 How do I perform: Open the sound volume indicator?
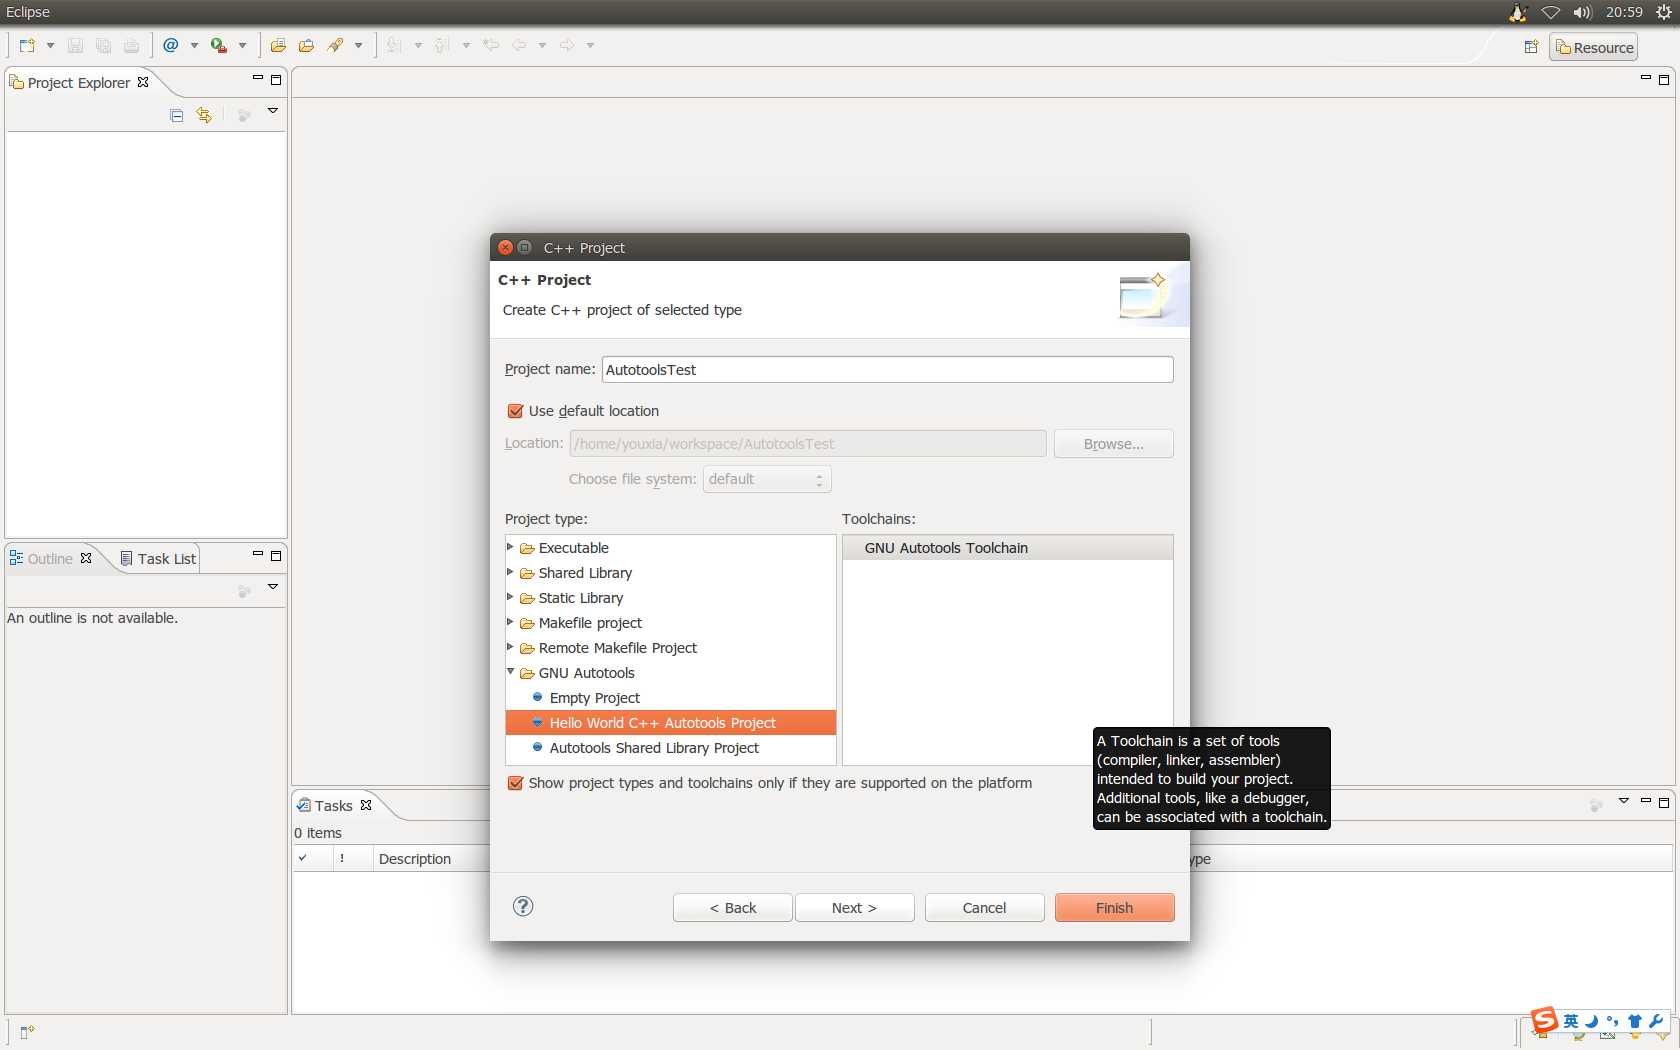(x=1582, y=12)
